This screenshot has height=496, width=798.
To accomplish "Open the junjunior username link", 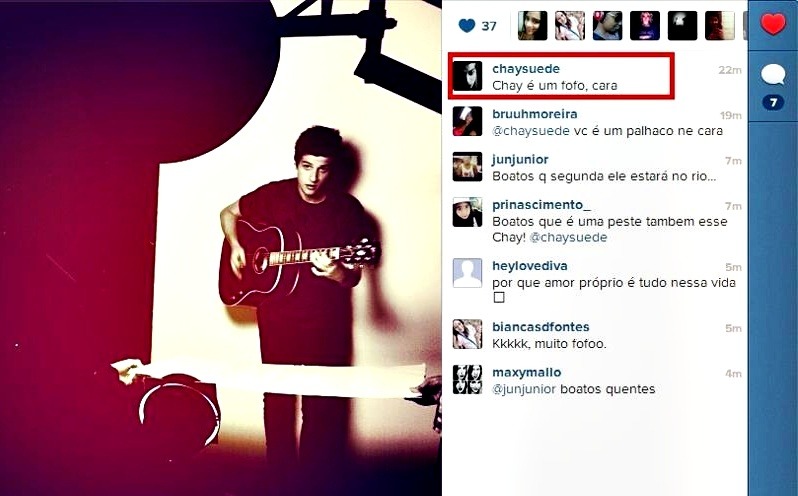I will point(520,160).
